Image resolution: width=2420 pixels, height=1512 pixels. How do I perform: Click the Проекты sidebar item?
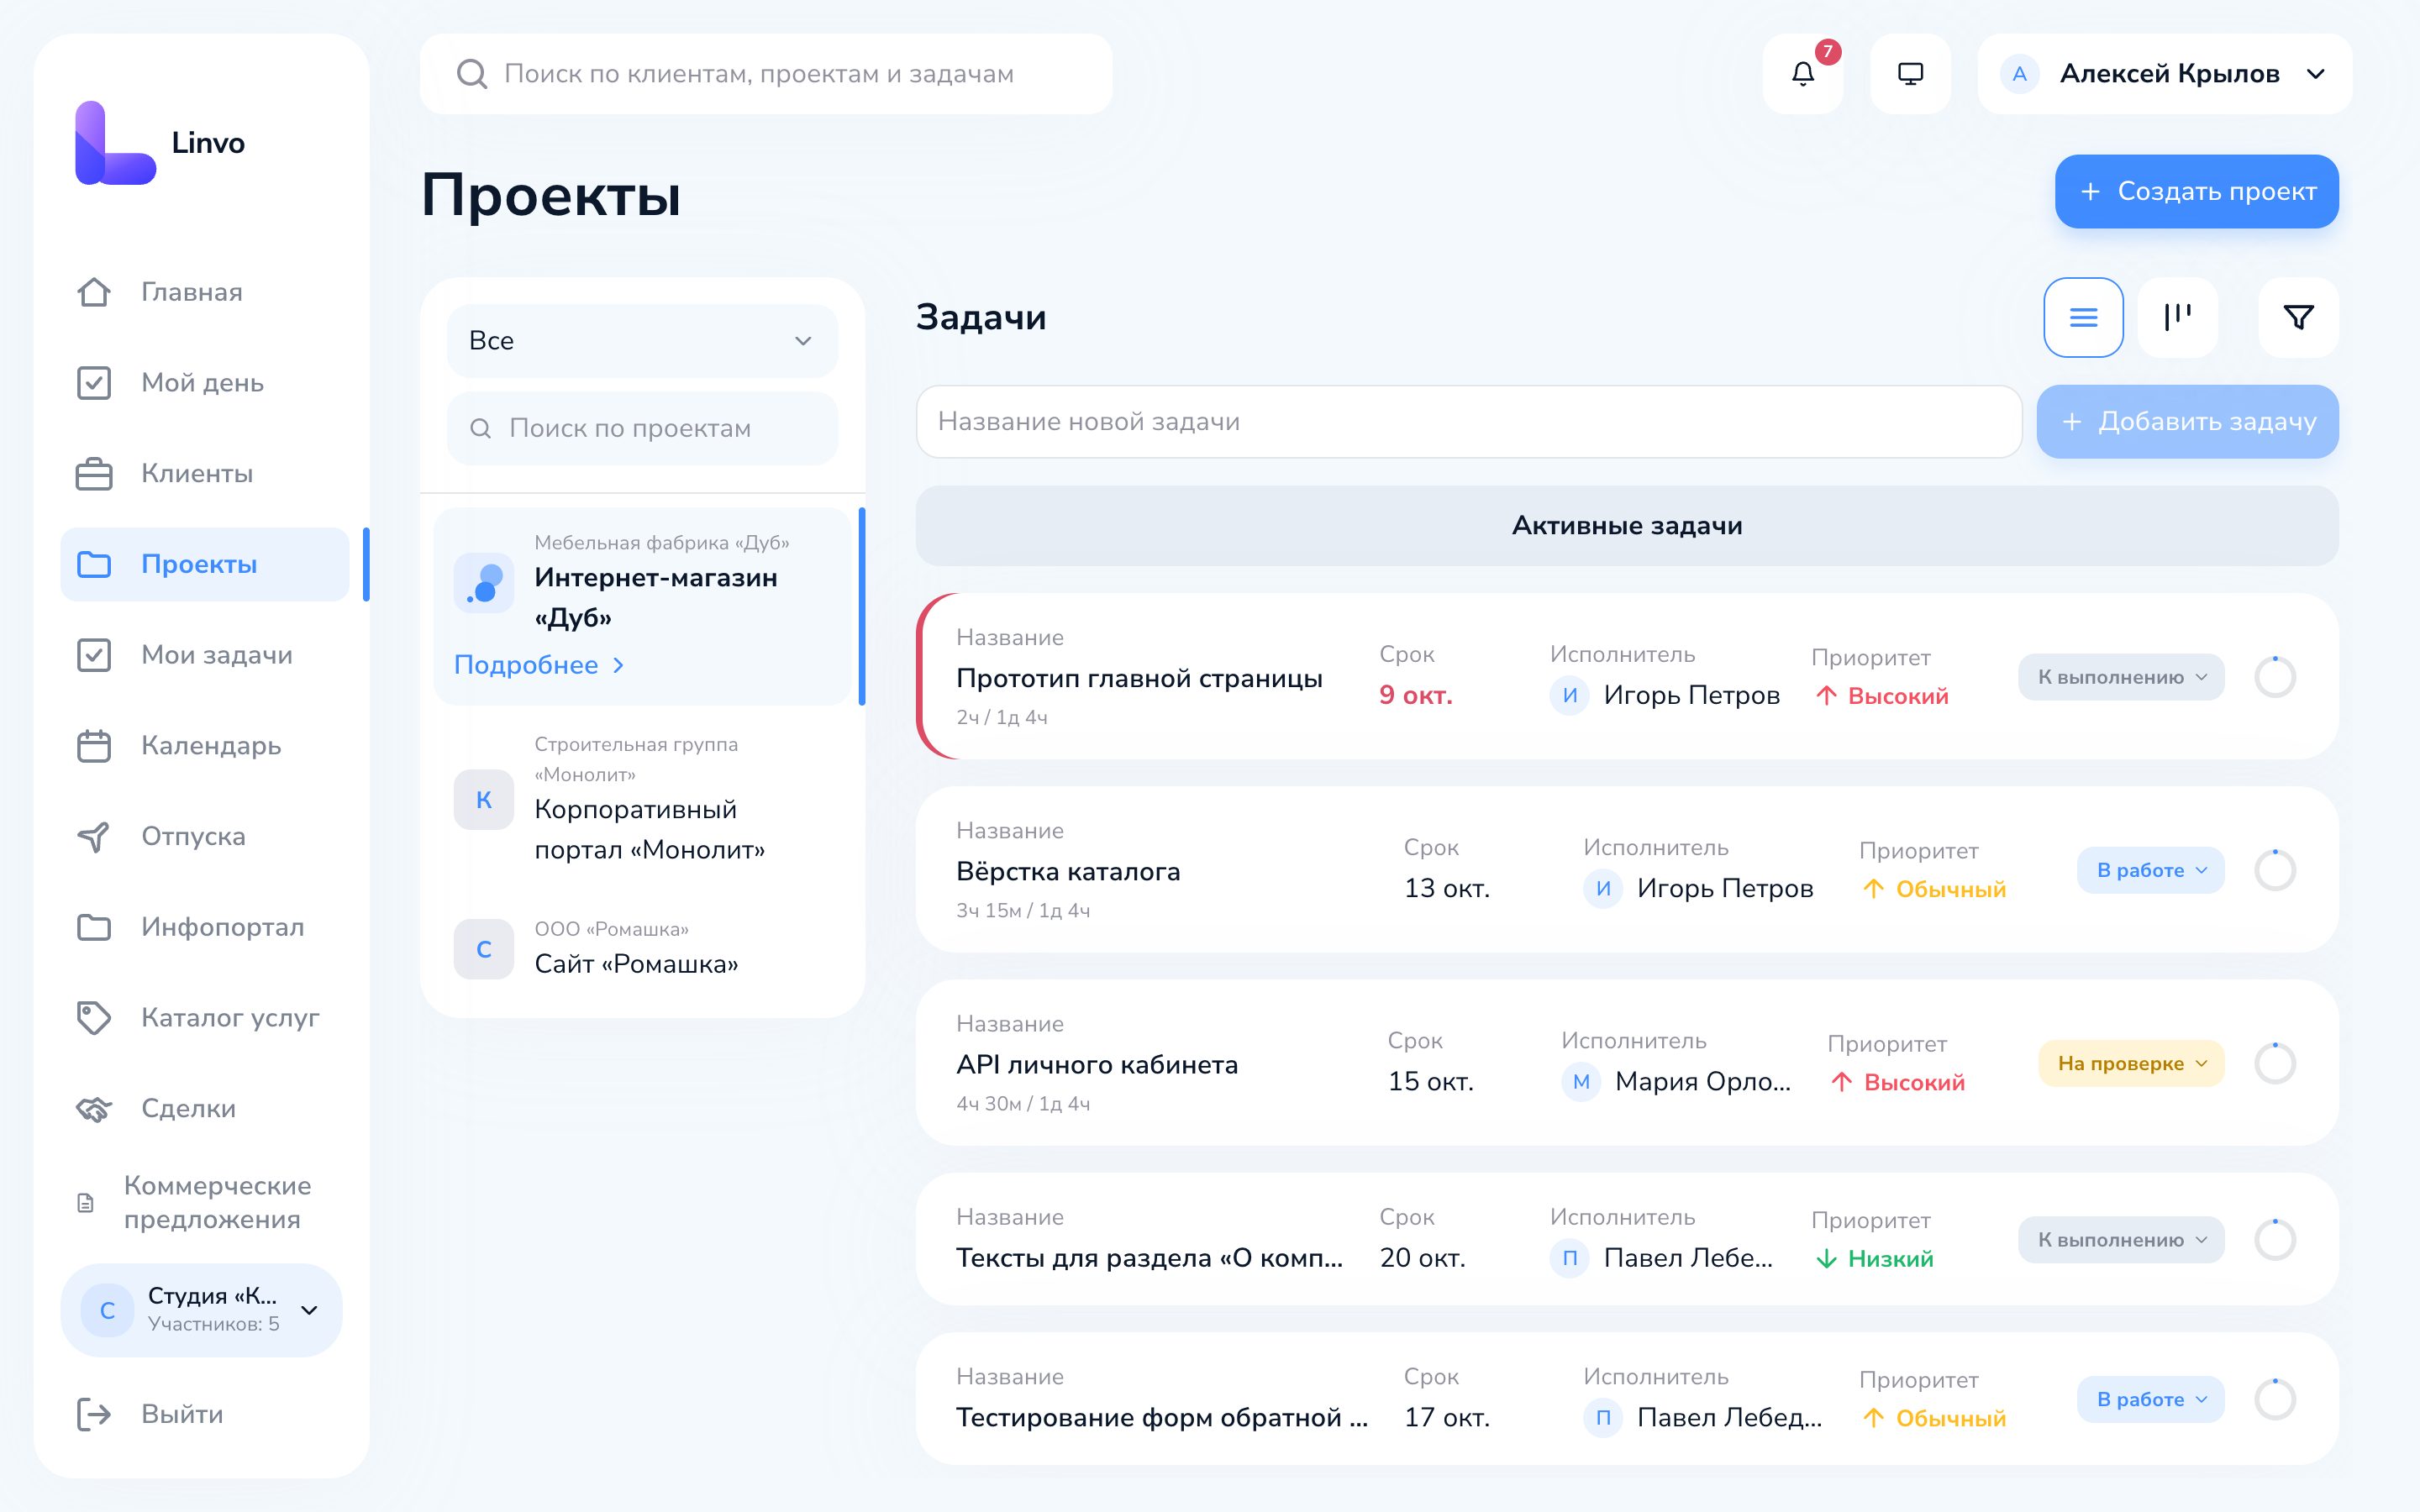(x=205, y=565)
